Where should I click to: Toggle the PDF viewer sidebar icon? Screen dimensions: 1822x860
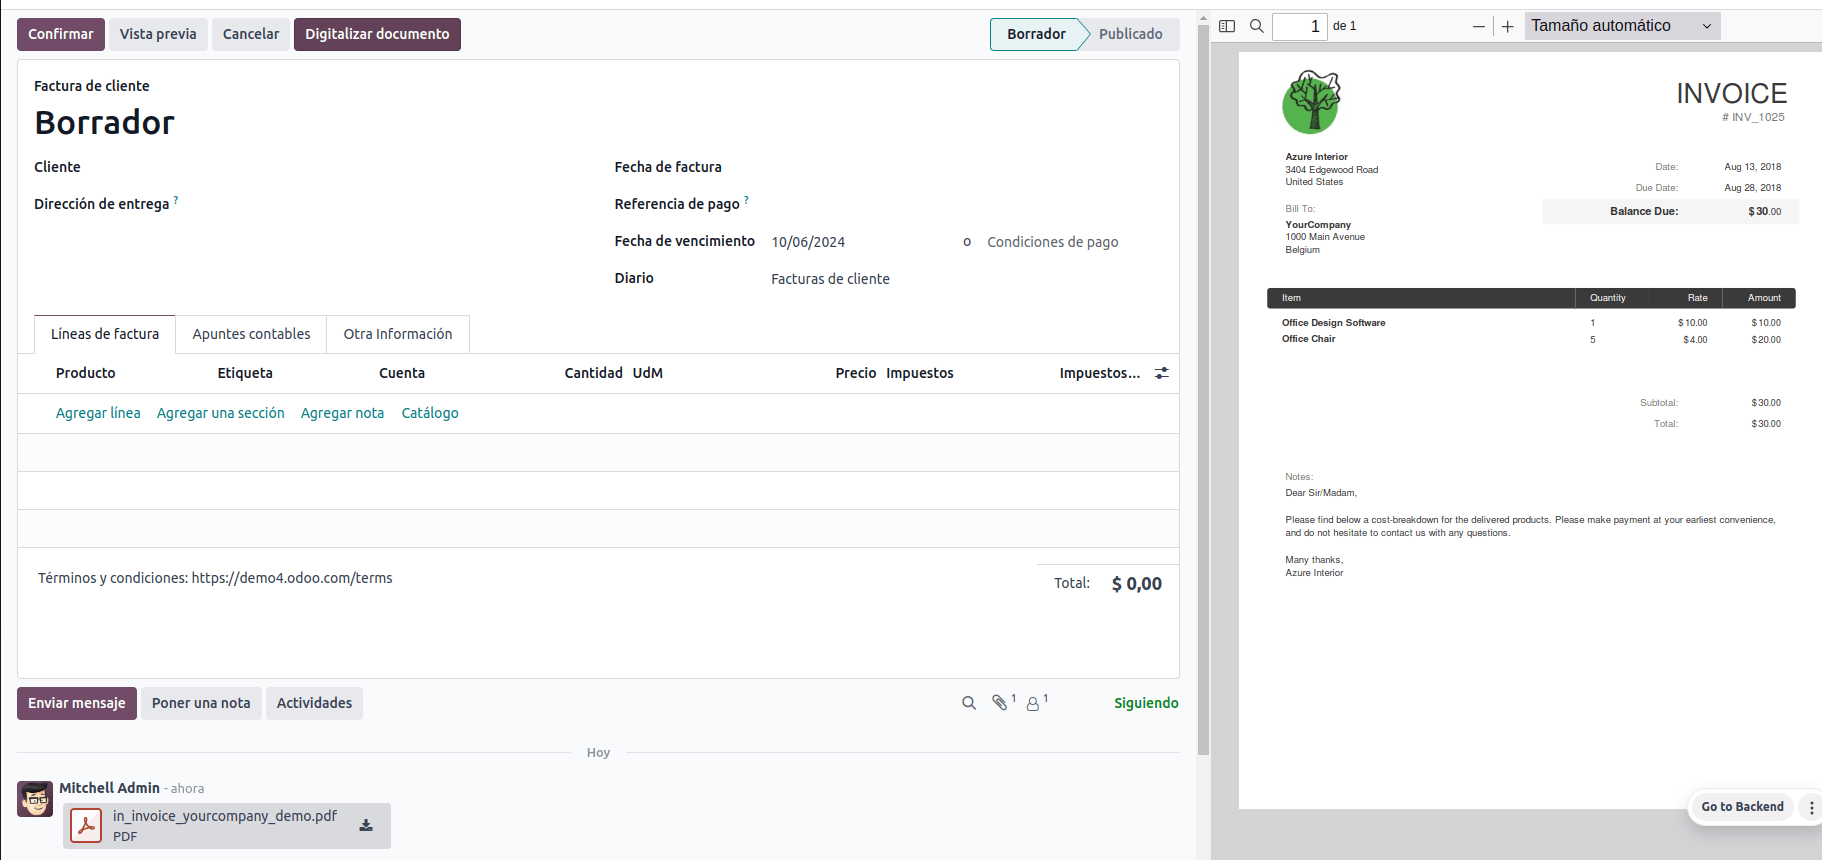coord(1227,26)
